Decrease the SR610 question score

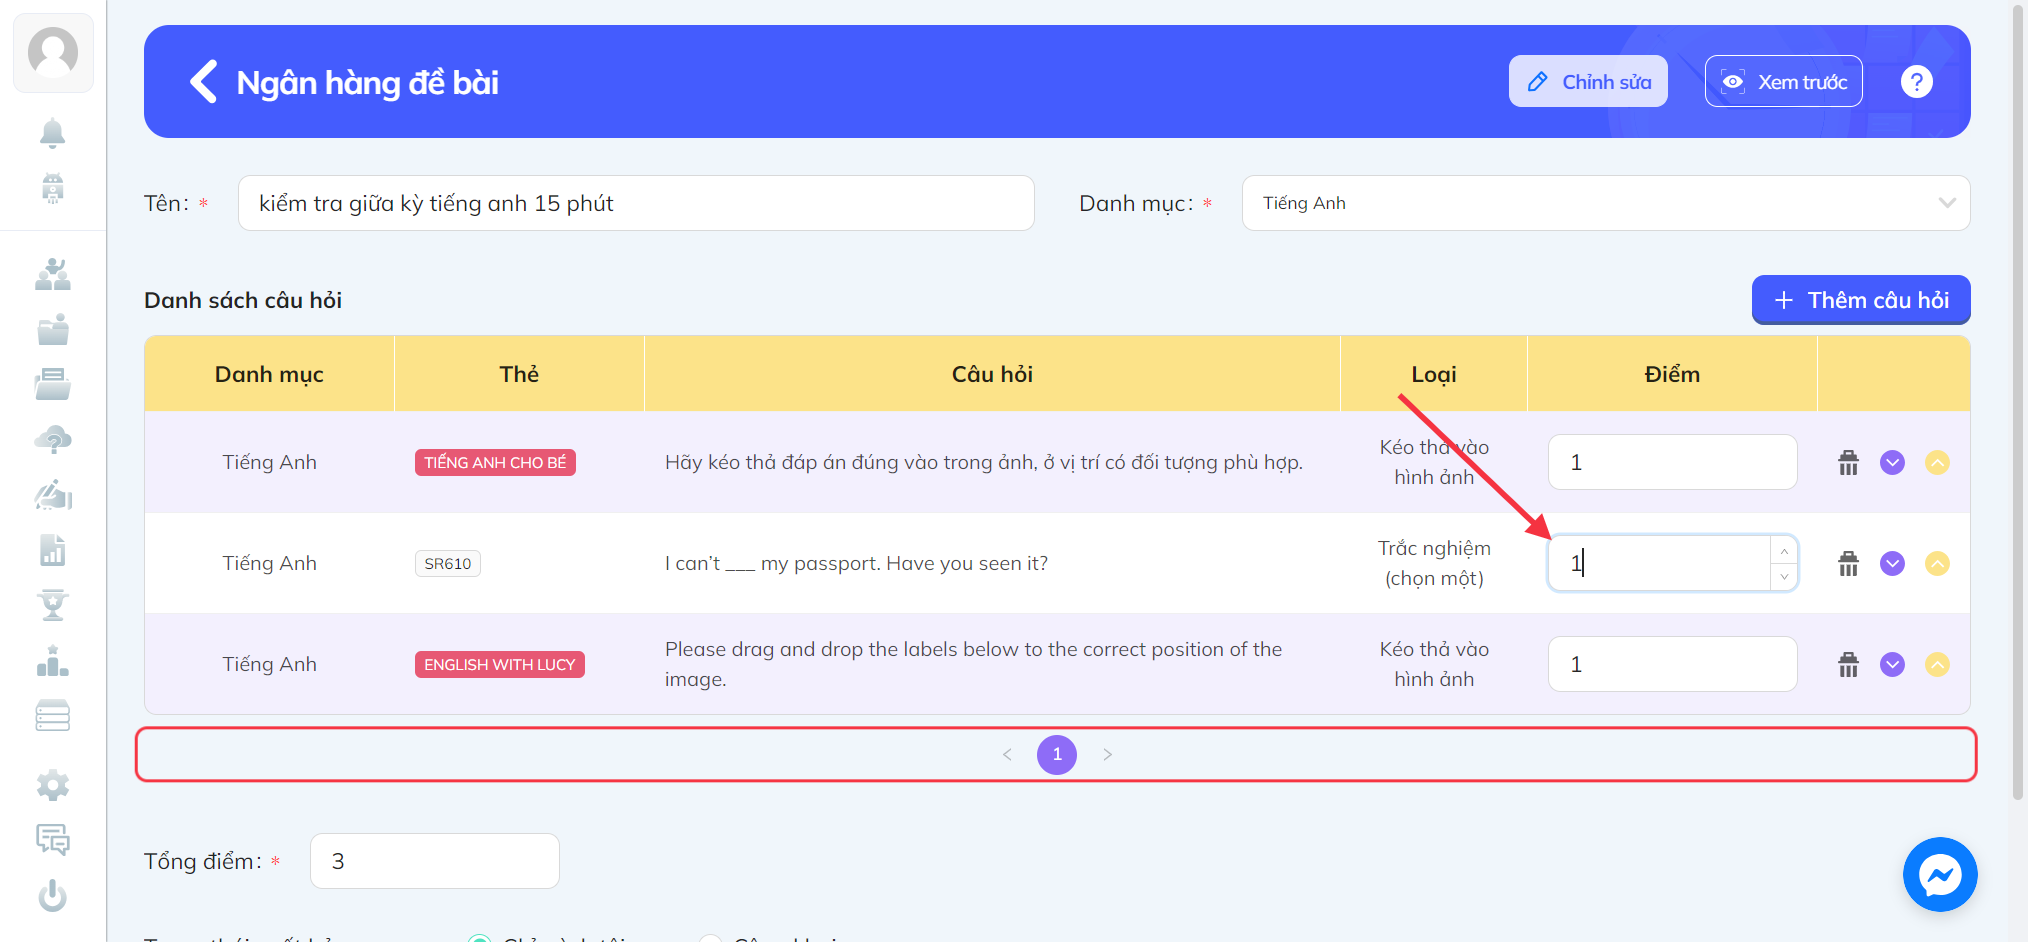(x=1784, y=577)
